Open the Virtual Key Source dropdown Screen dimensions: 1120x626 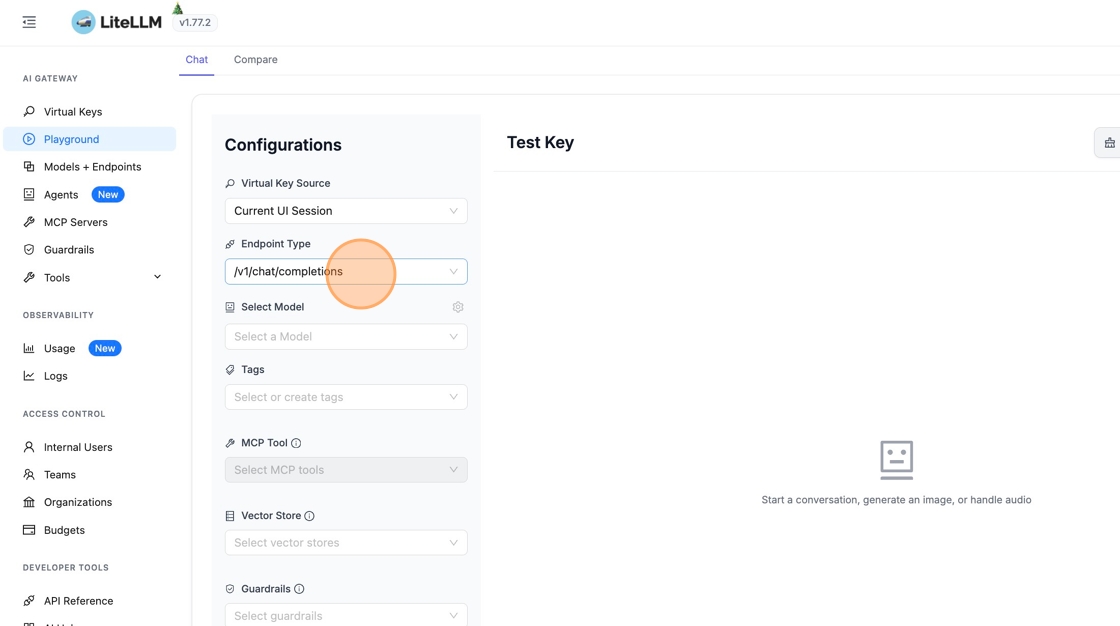tap(346, 211)
